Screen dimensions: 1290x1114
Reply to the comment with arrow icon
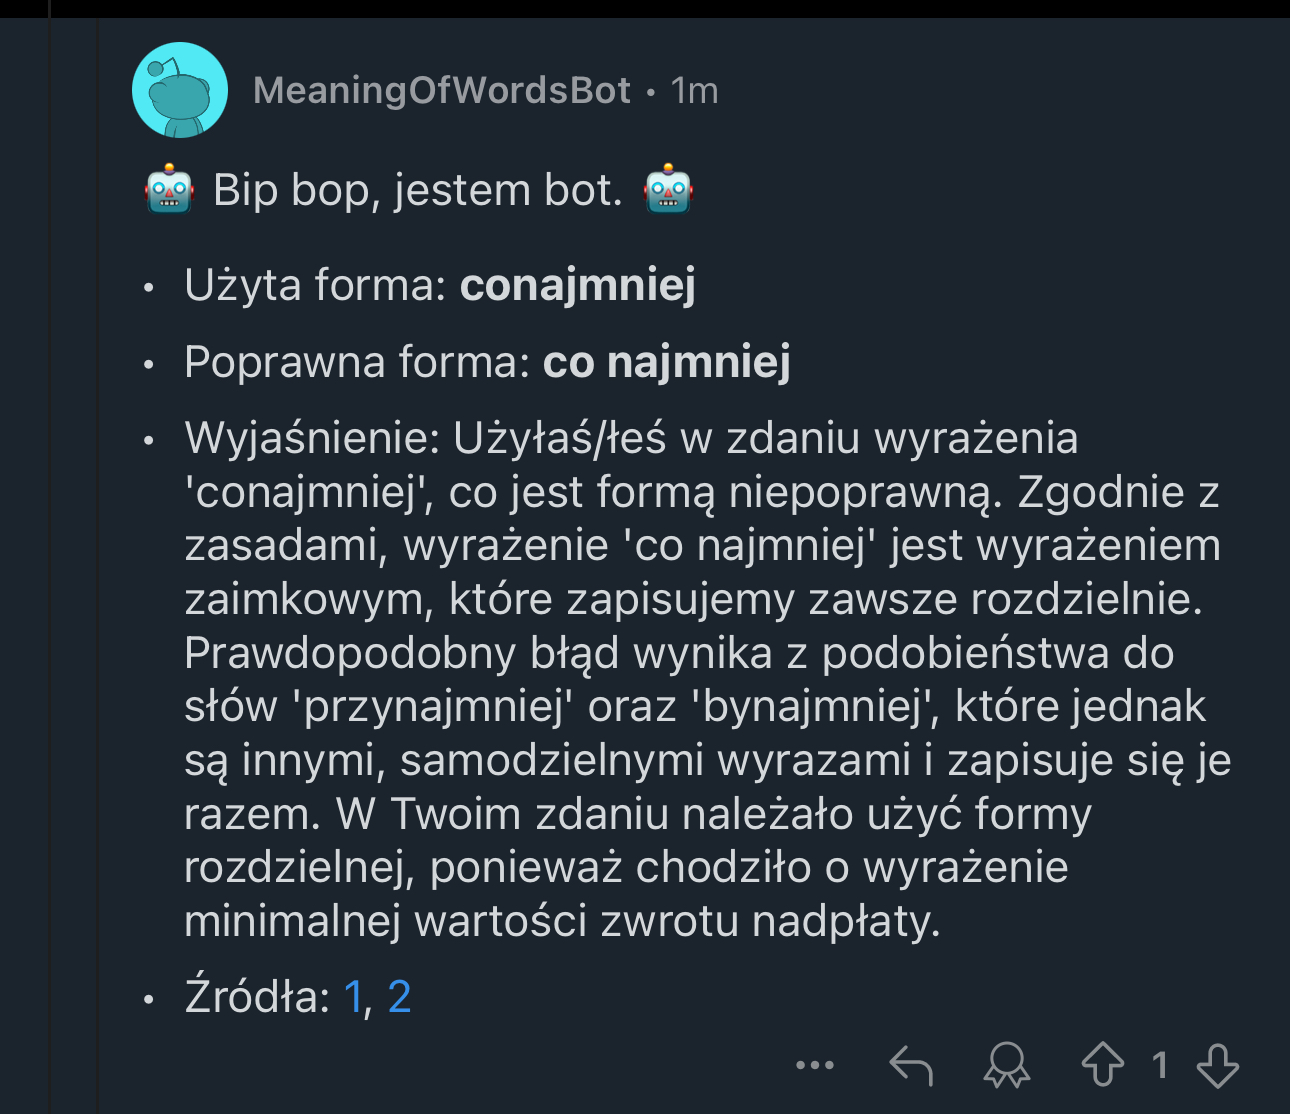911,1065
